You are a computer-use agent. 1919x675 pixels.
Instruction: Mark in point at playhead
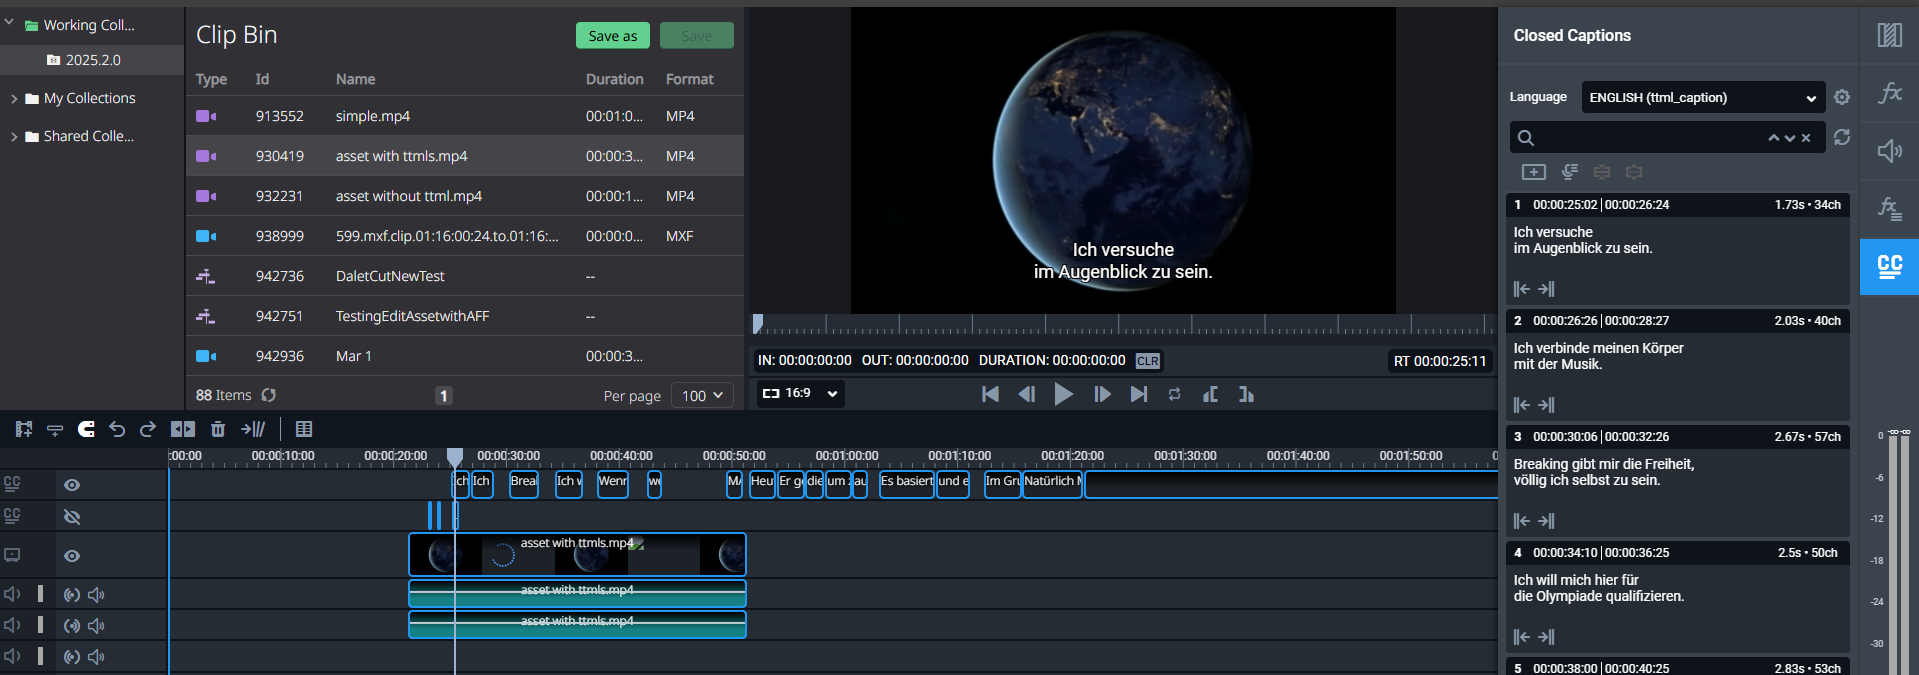coord(1210,394)
